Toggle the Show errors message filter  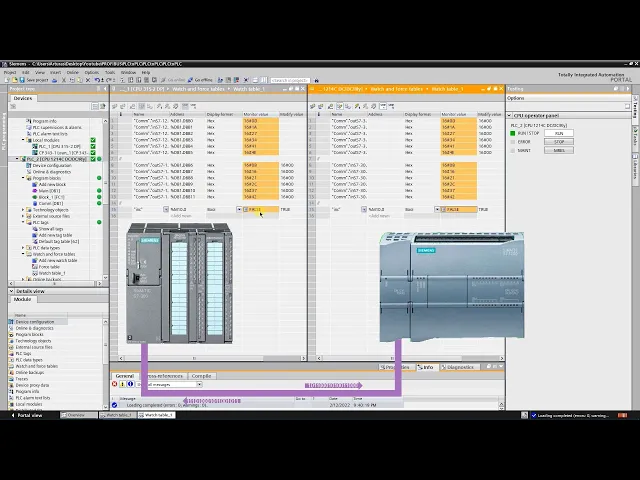click(x=115, y=384)
